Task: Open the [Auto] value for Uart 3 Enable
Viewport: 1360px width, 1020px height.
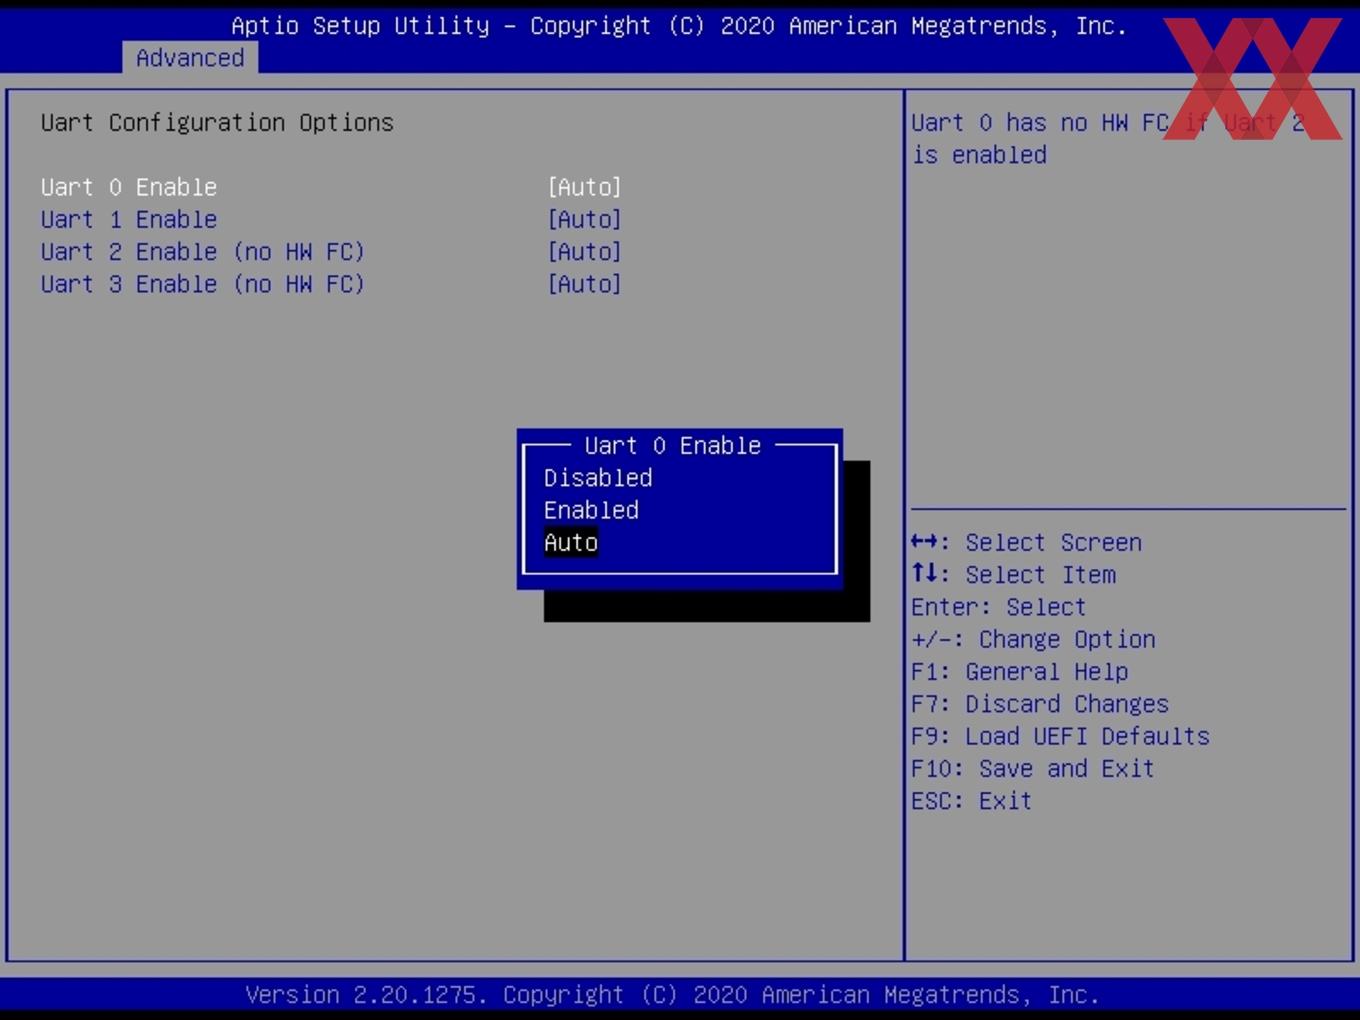Action: coord(585,284)
